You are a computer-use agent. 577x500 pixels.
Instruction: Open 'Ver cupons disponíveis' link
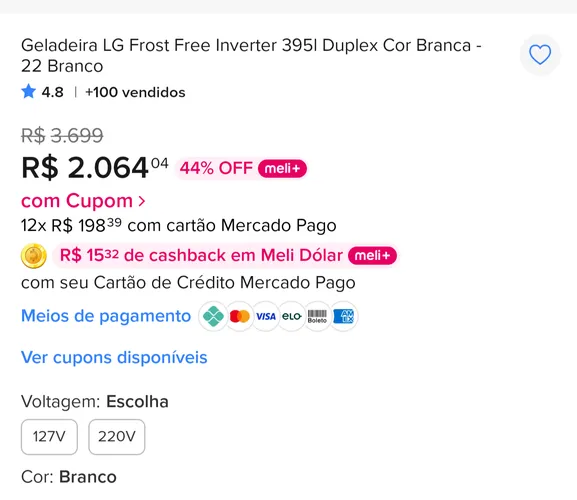point(114,357)
